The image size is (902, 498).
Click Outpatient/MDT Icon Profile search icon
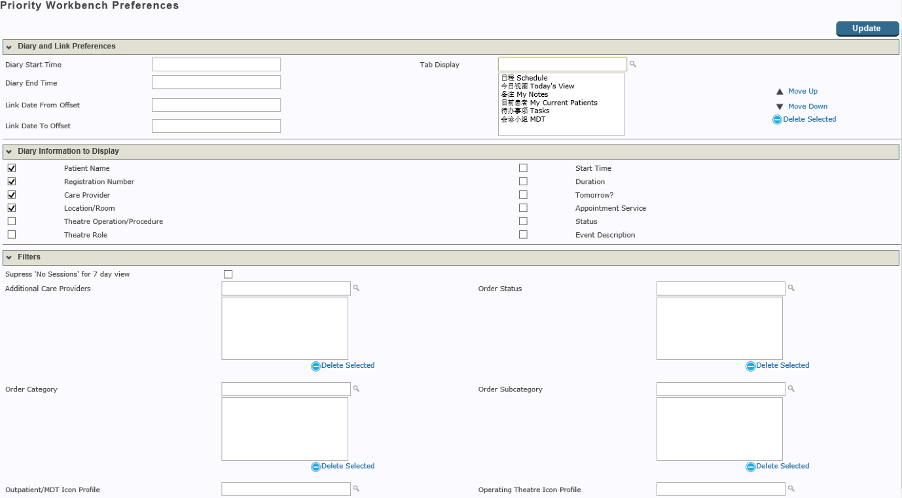356,489
